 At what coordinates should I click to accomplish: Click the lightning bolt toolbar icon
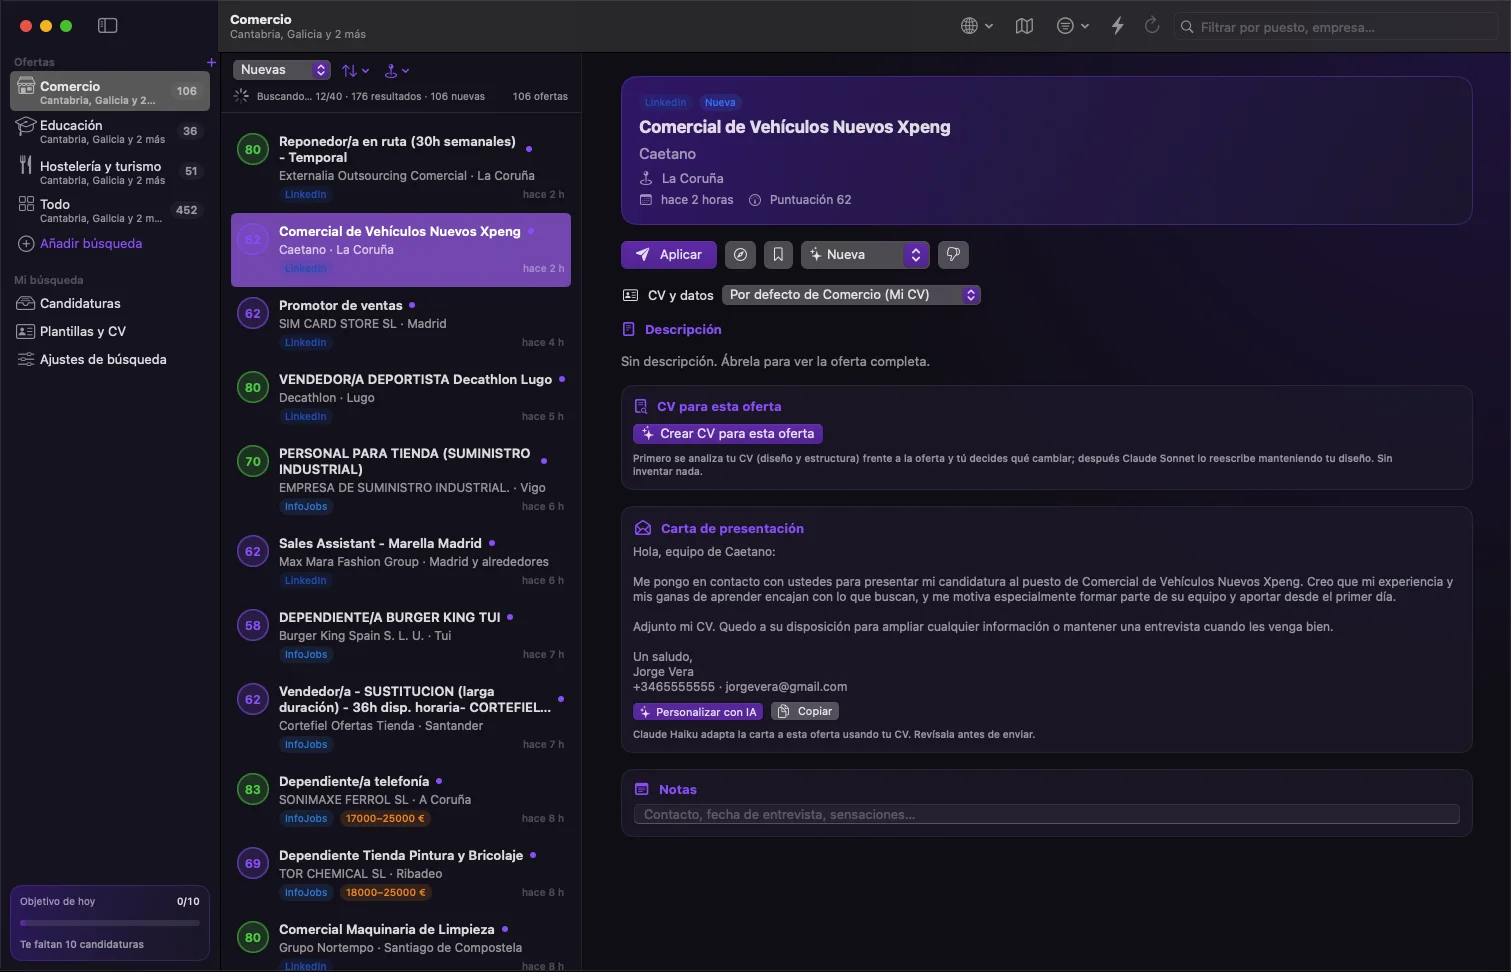(1118, 26)
